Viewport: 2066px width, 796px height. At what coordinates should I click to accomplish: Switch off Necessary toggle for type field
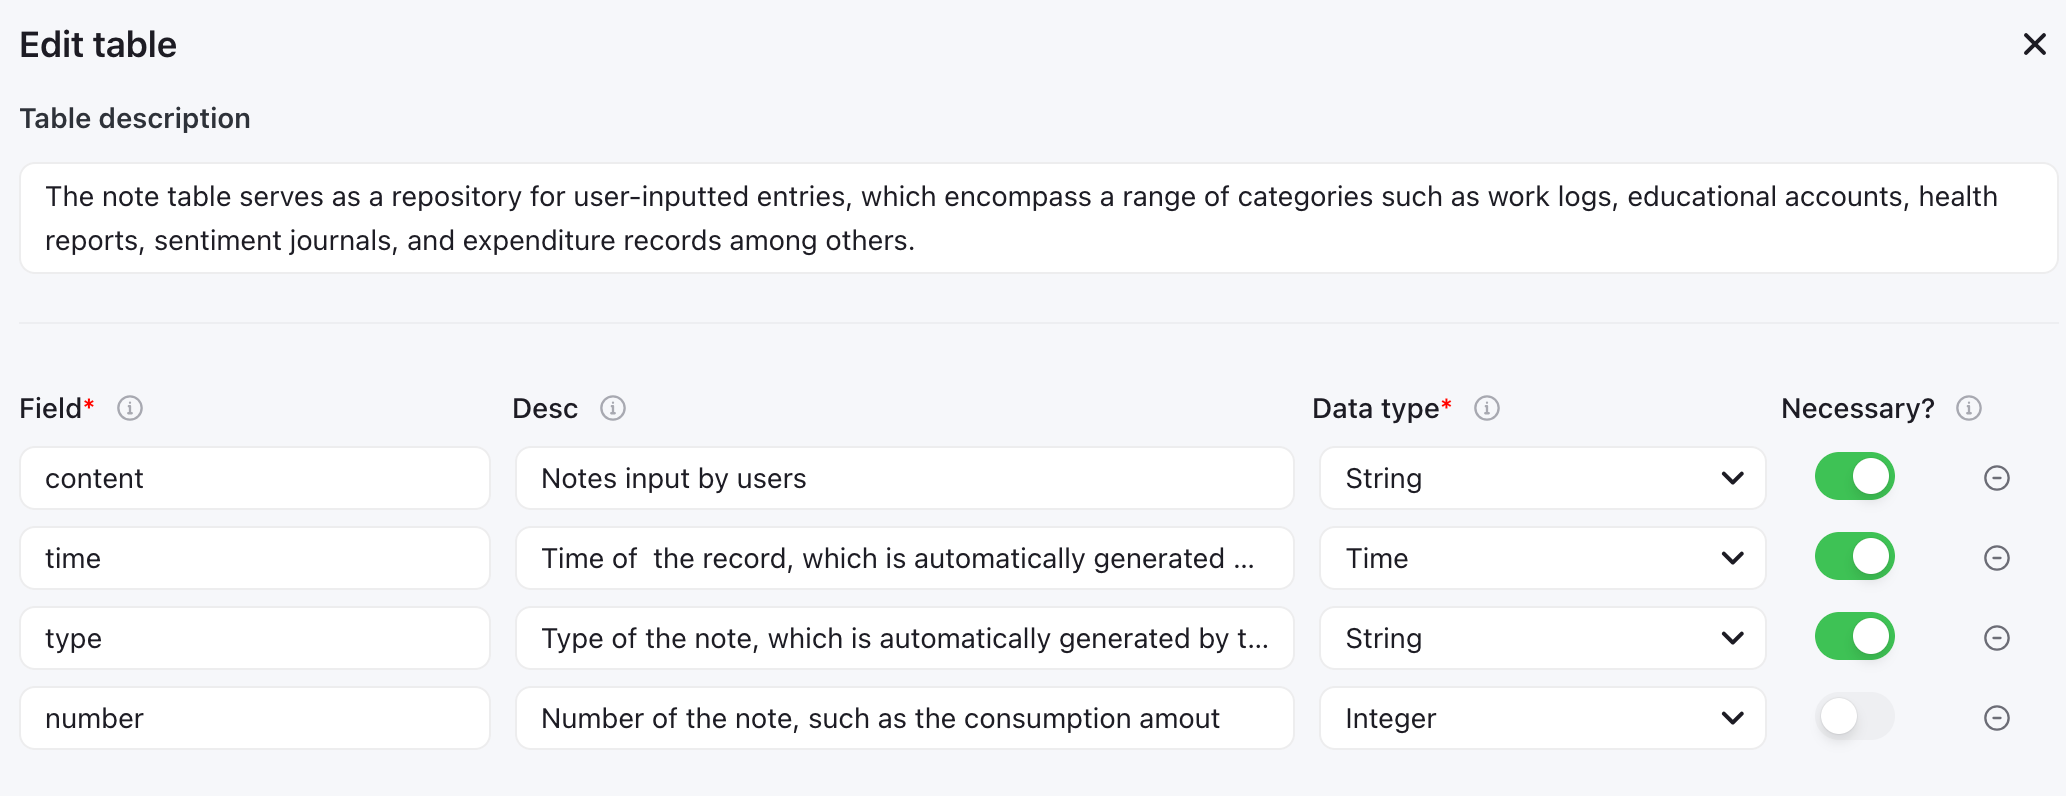pos(1855,637)
